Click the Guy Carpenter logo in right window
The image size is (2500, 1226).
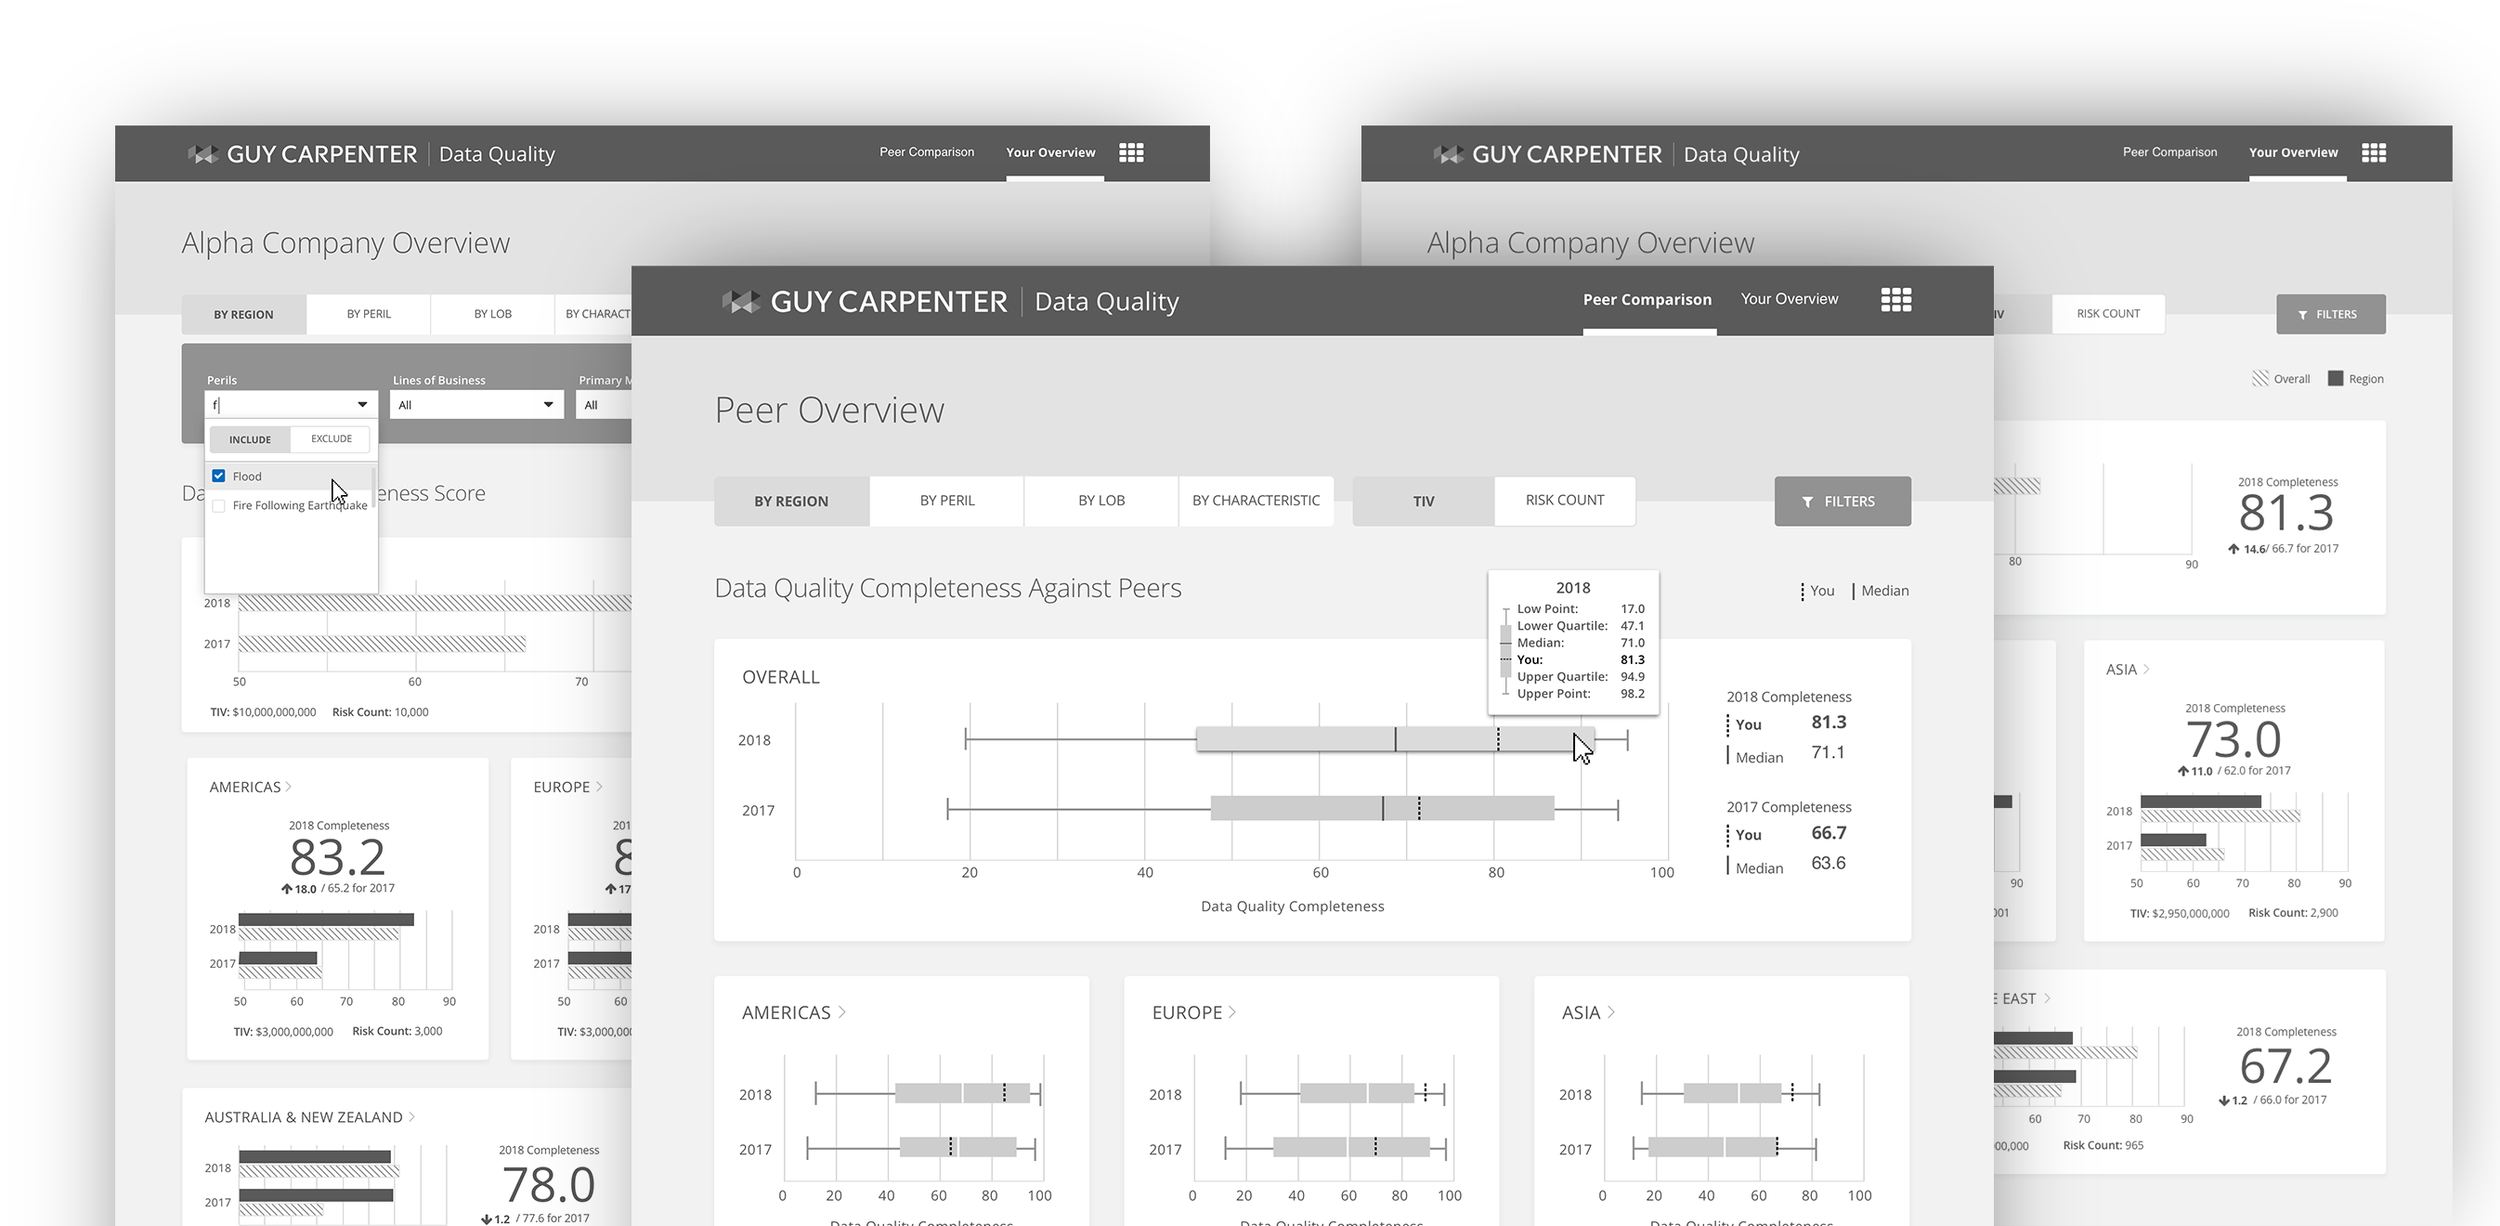coord(1448,154)
